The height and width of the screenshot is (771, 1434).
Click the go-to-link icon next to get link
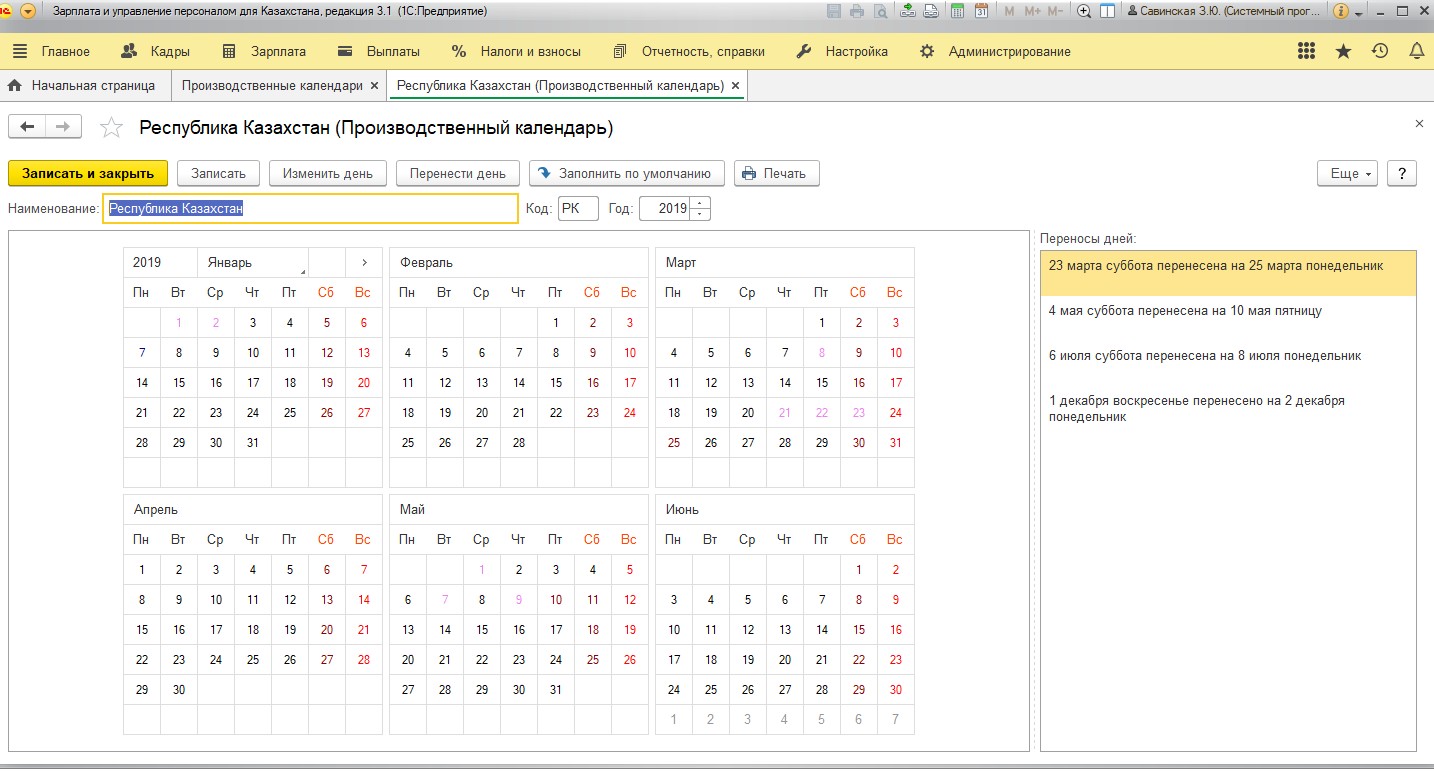point(930,11)
